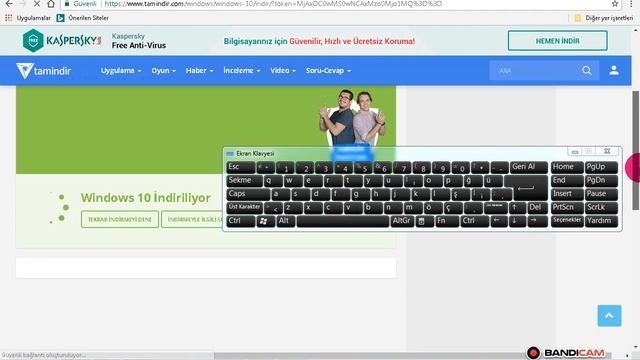
Task: Click the z key on on-screen keyboard
Action: 293,207
